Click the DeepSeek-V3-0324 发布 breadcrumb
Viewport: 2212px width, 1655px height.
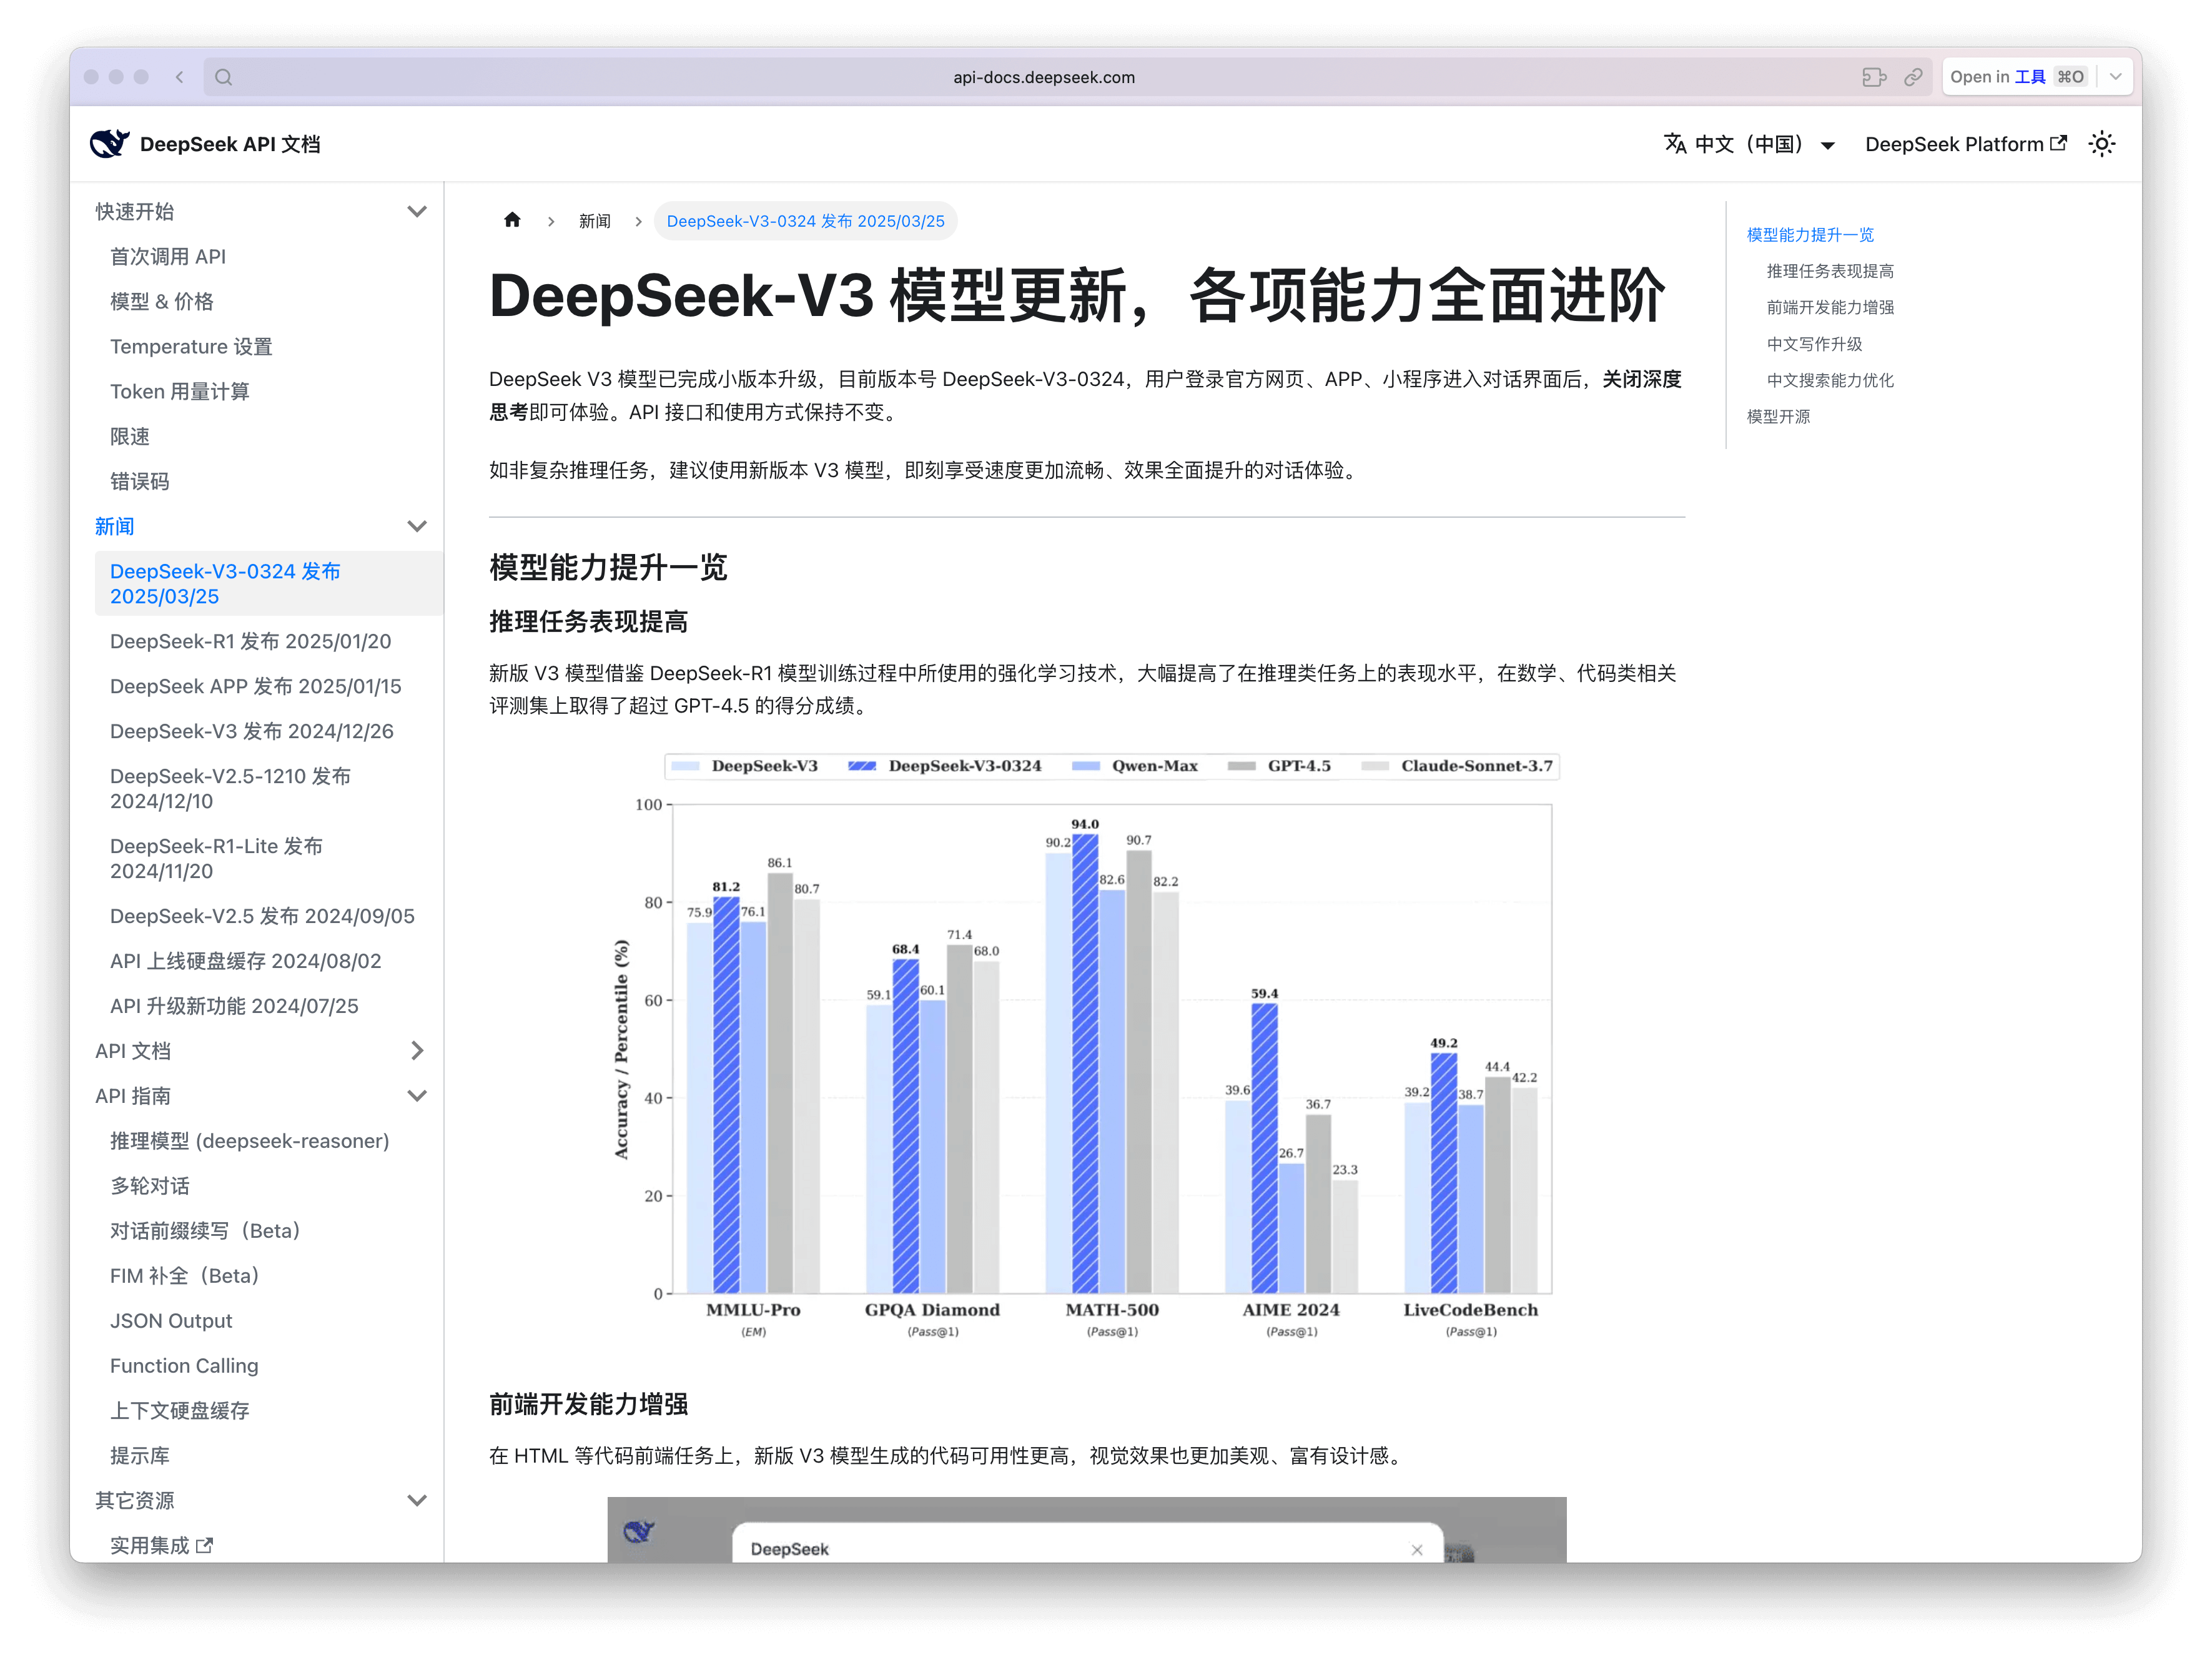pos(805,221)
